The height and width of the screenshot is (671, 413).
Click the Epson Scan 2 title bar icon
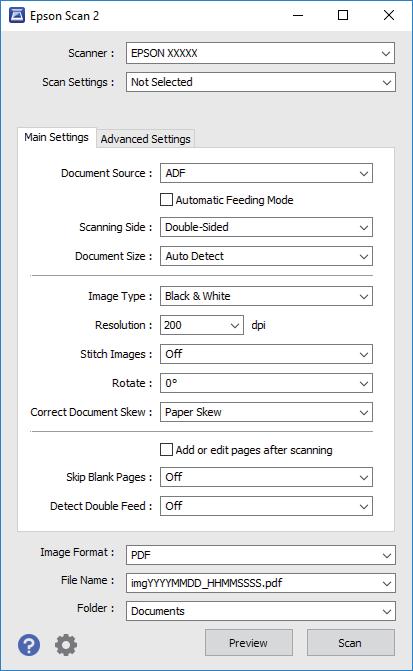pyautogui.click(x=17, y=16)
